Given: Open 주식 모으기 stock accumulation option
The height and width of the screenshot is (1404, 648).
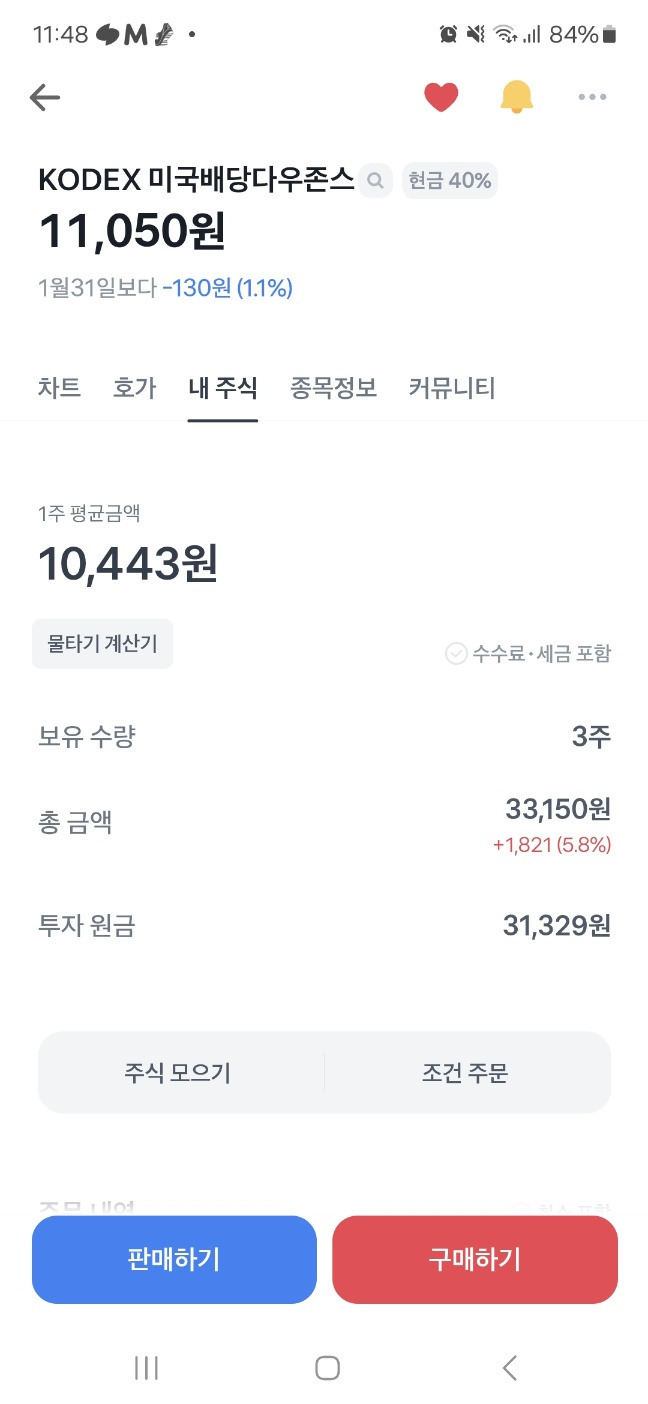Looking at the screenshot, I should coord(179,1072).
